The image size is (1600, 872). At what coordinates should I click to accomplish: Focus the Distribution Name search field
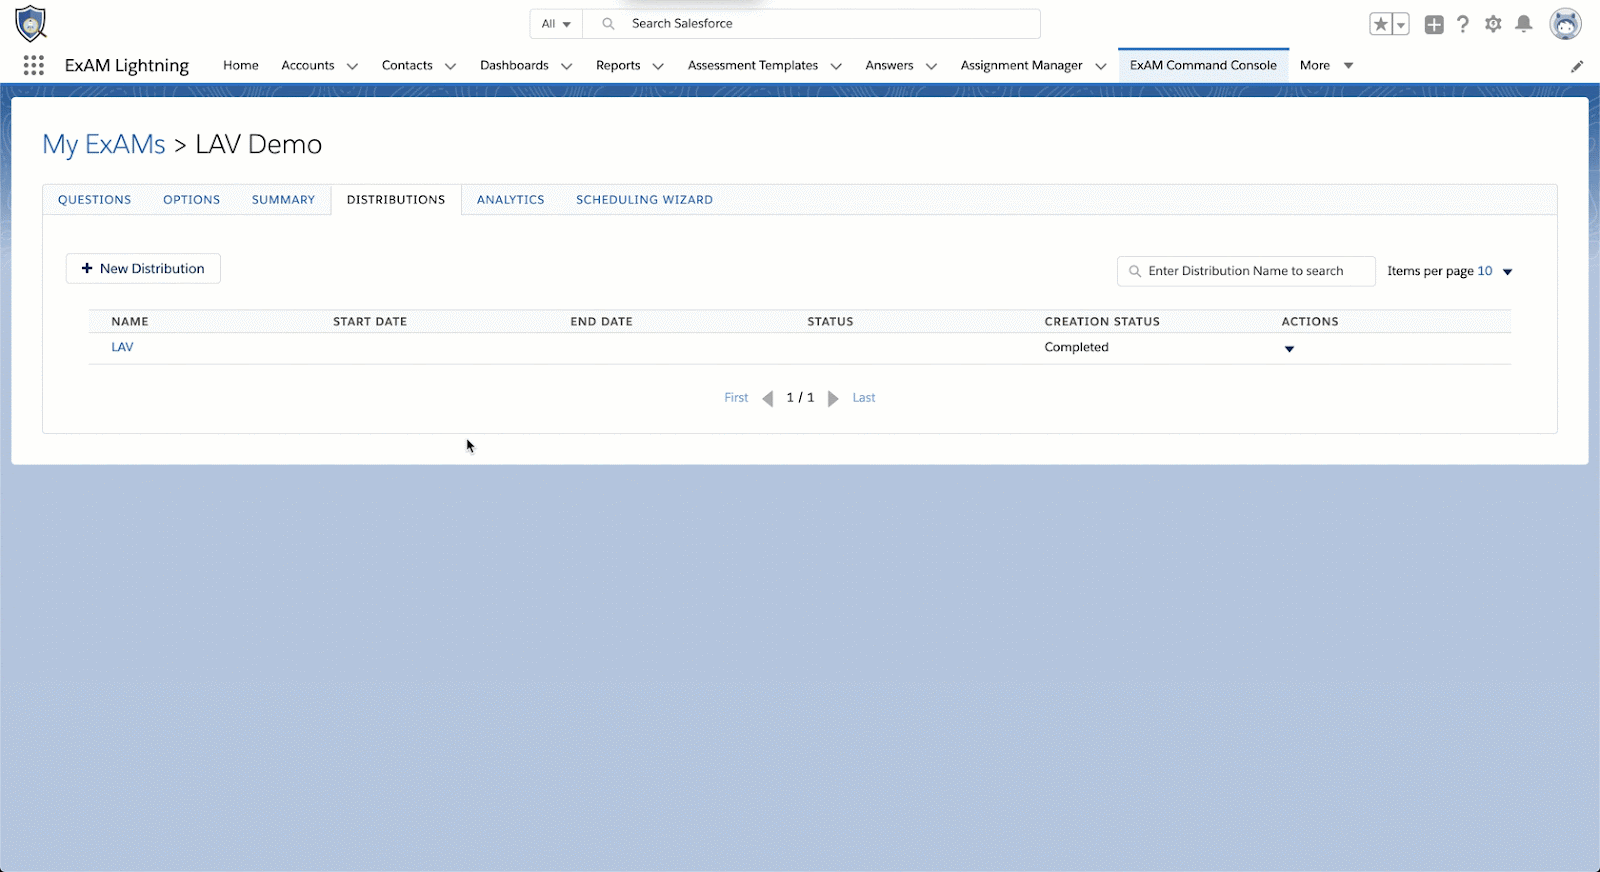pos(1246,271)
